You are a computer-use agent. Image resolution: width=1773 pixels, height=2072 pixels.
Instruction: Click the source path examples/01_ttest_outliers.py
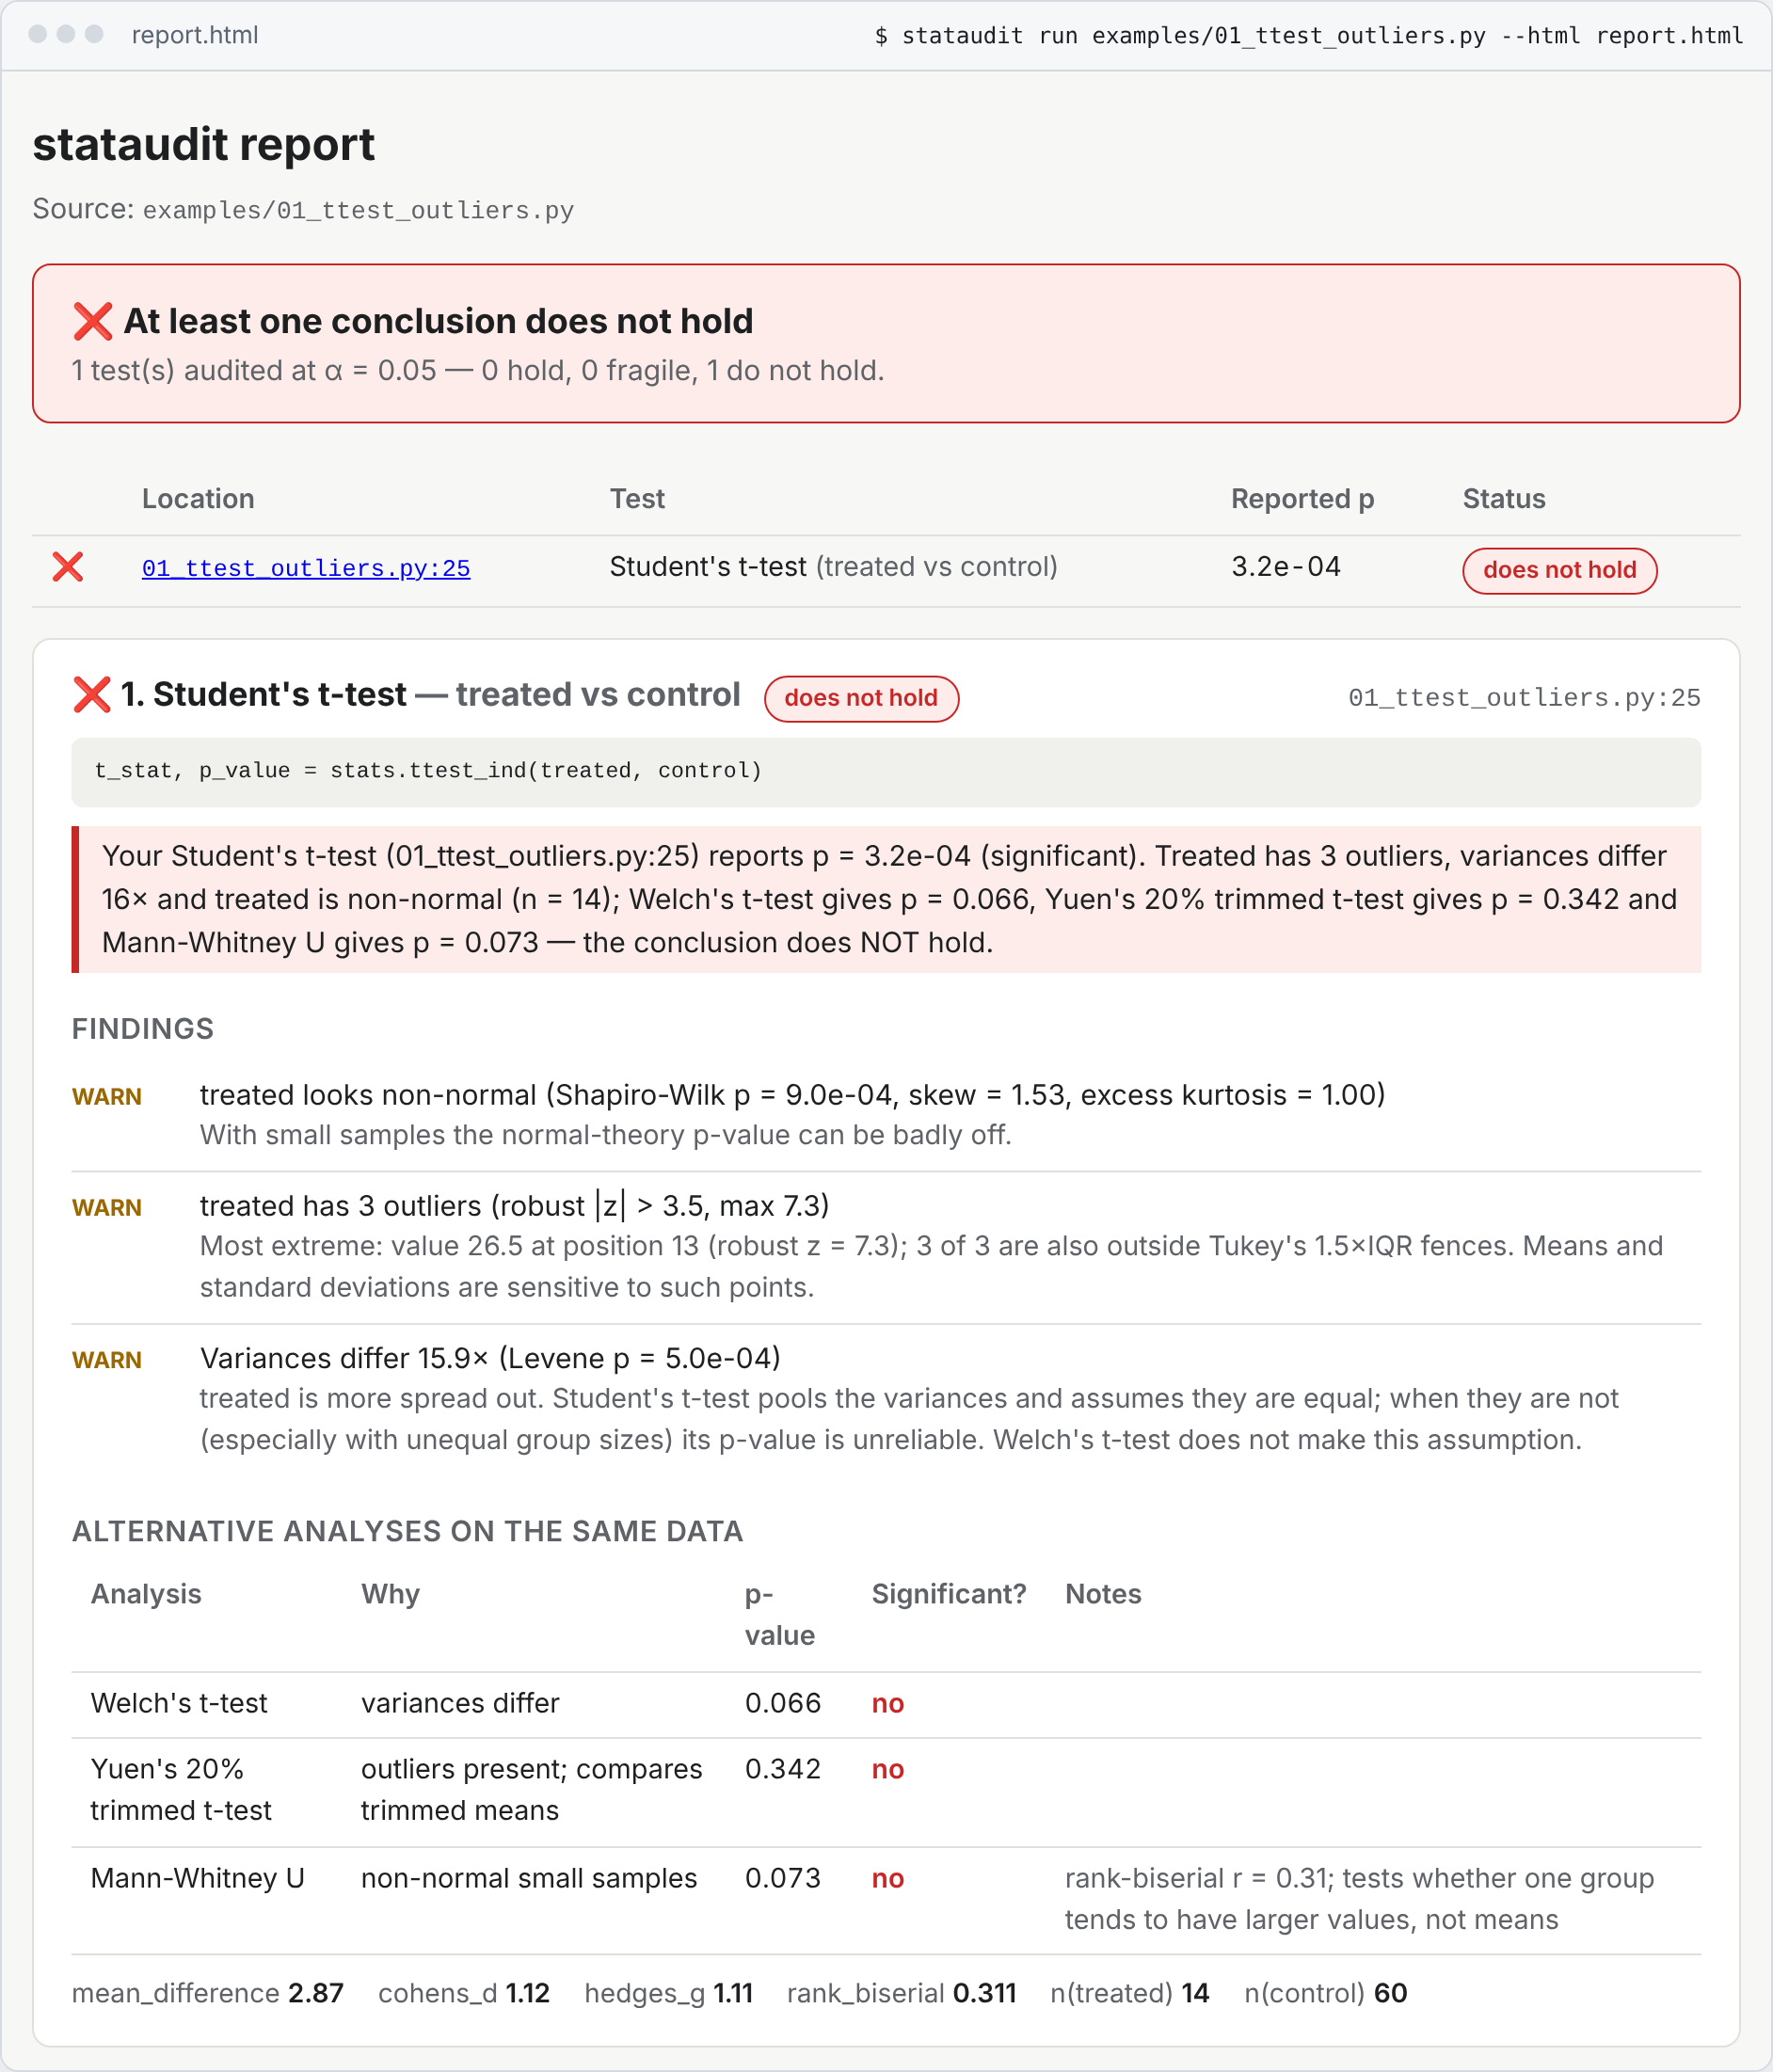358,210
